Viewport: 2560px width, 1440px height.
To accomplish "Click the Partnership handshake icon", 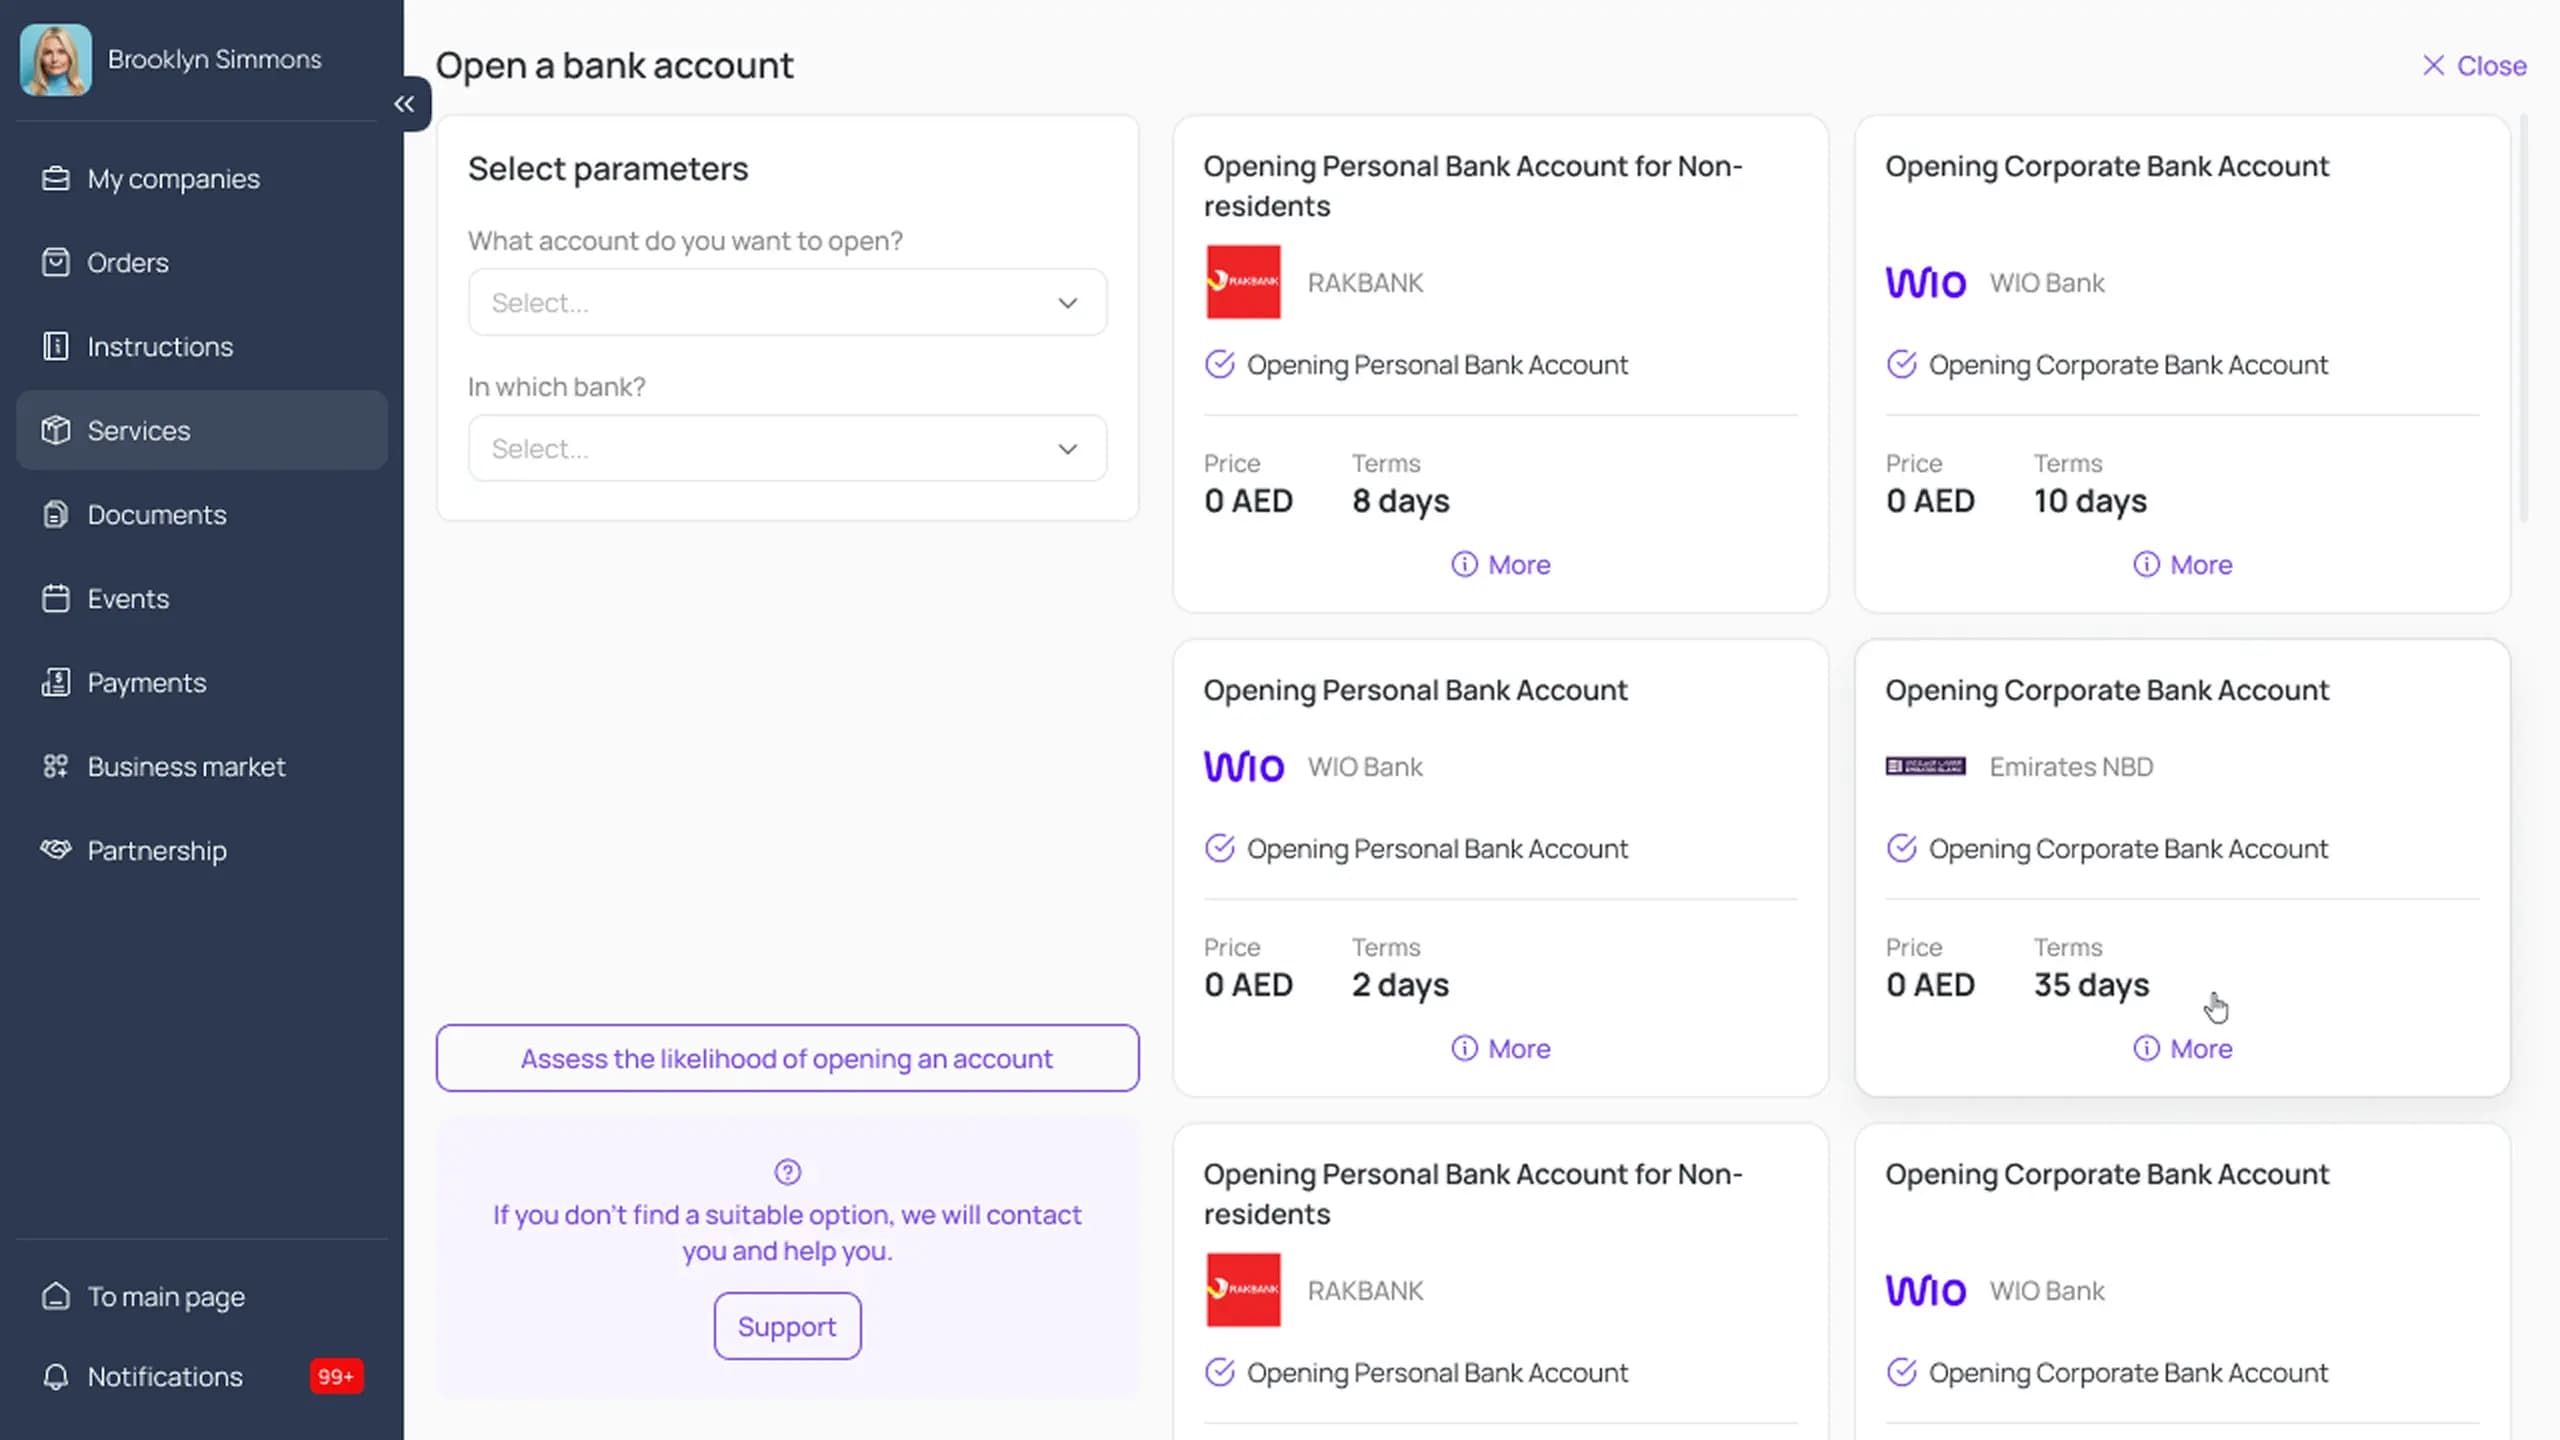I will 56,850.
